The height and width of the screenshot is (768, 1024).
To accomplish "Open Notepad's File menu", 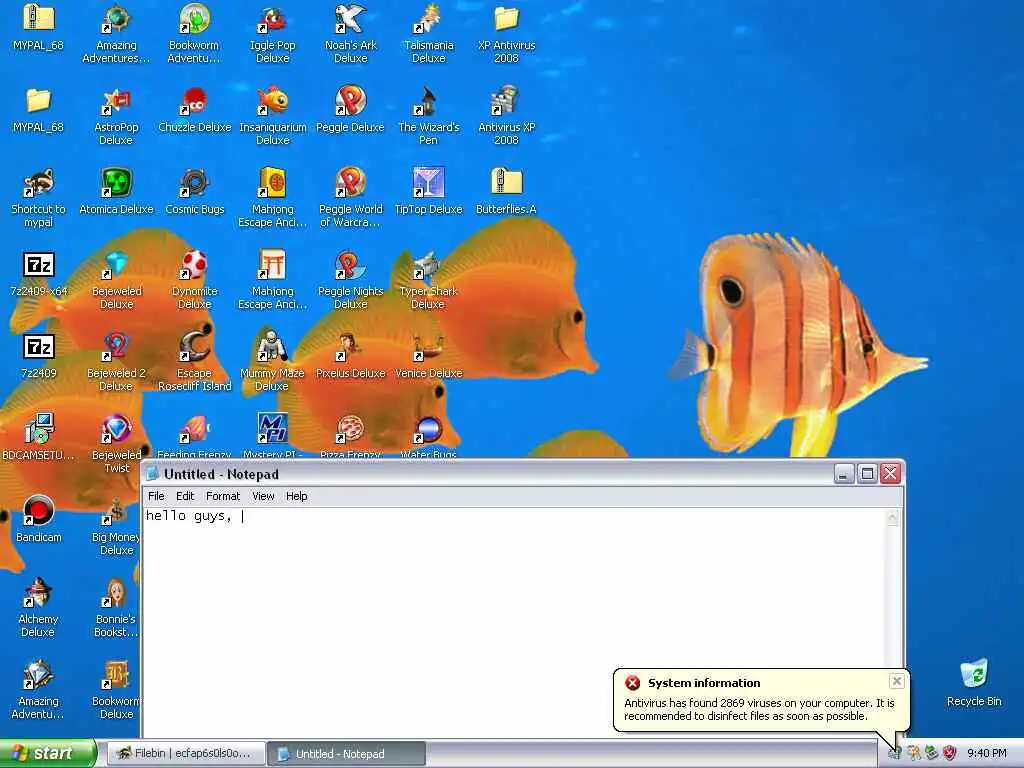I will [156, 496].
